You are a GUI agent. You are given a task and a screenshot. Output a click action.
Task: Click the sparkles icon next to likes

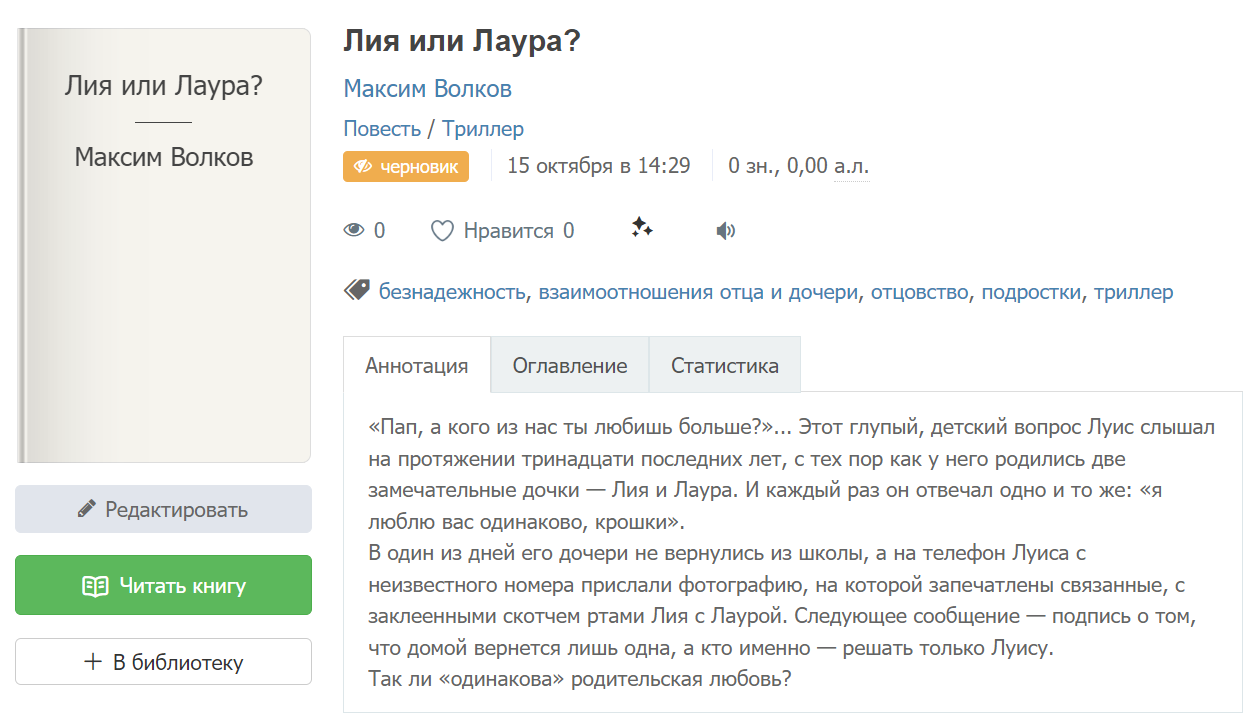pyautogui.click(x=642, y=229)
